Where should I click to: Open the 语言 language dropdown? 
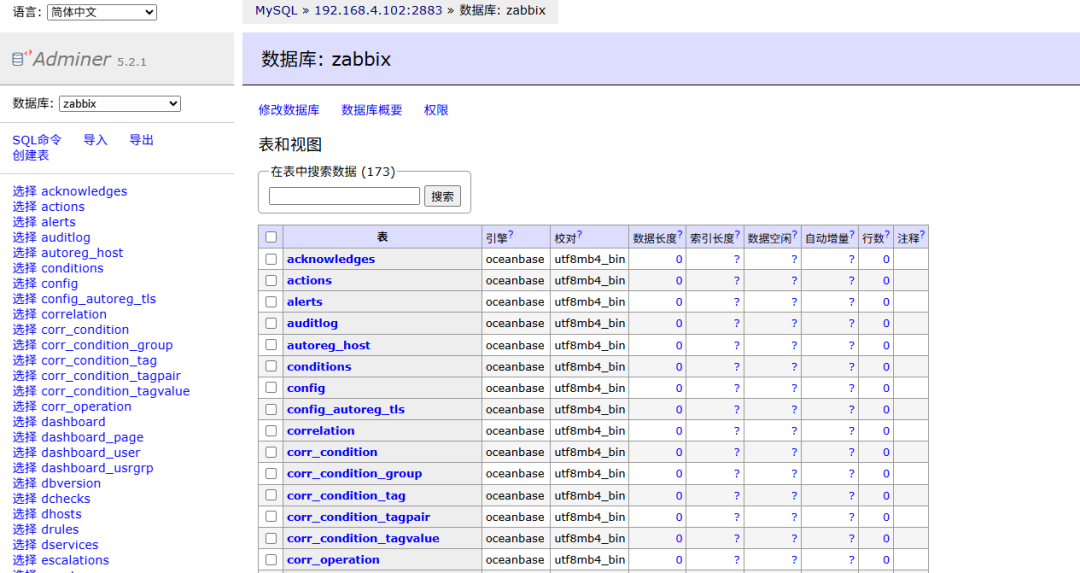[x=102, y=12]
